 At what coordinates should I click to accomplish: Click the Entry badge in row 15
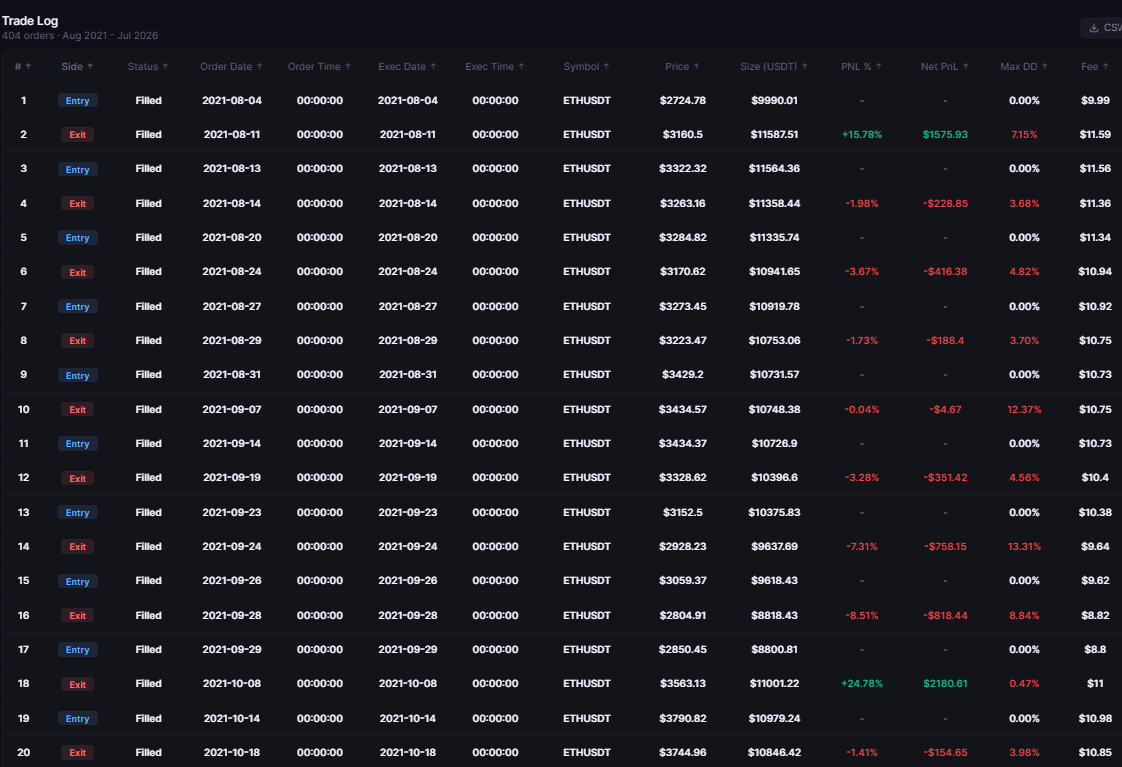pyautogui.click(x=77, y=582)
